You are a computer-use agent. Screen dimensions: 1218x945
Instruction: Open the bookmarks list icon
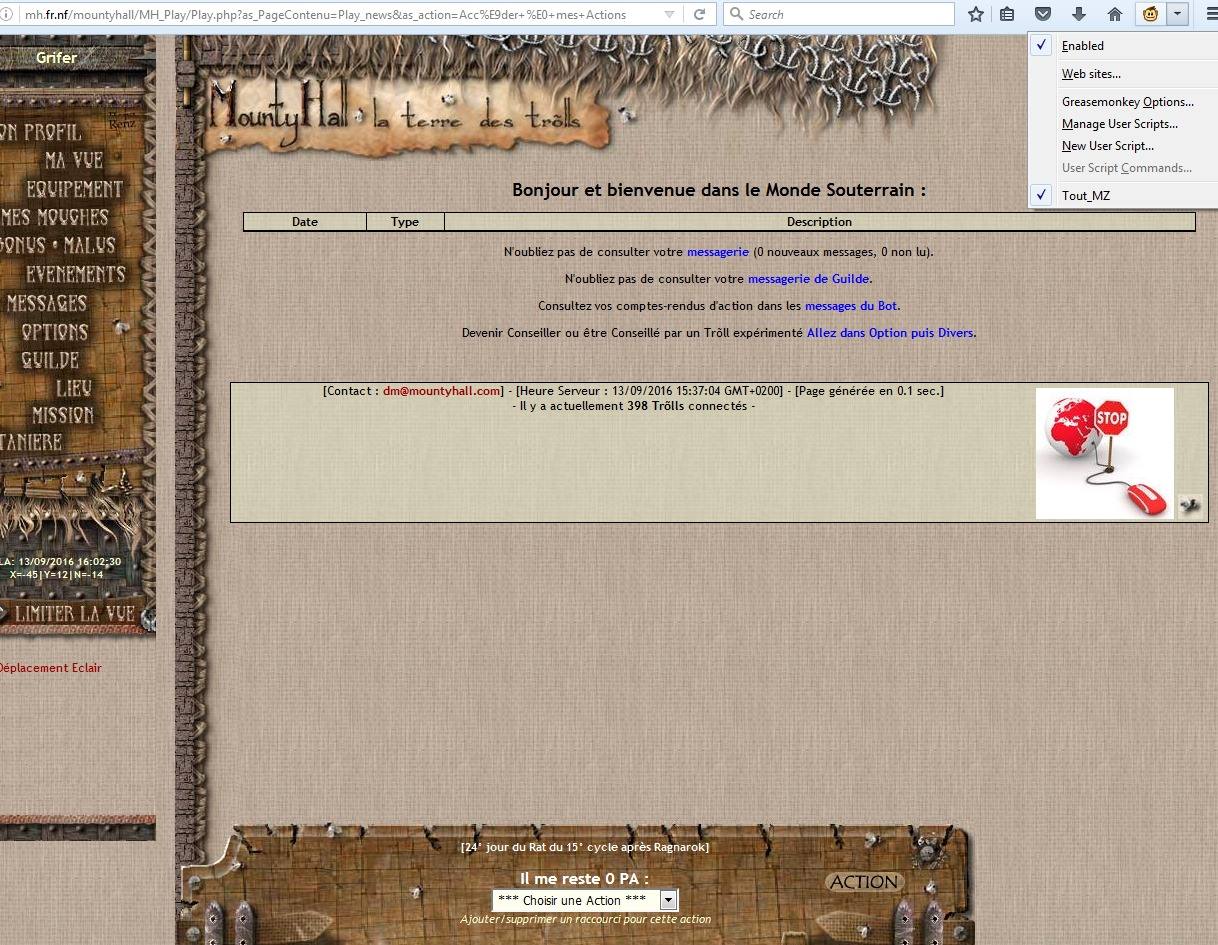(1007, 14)
